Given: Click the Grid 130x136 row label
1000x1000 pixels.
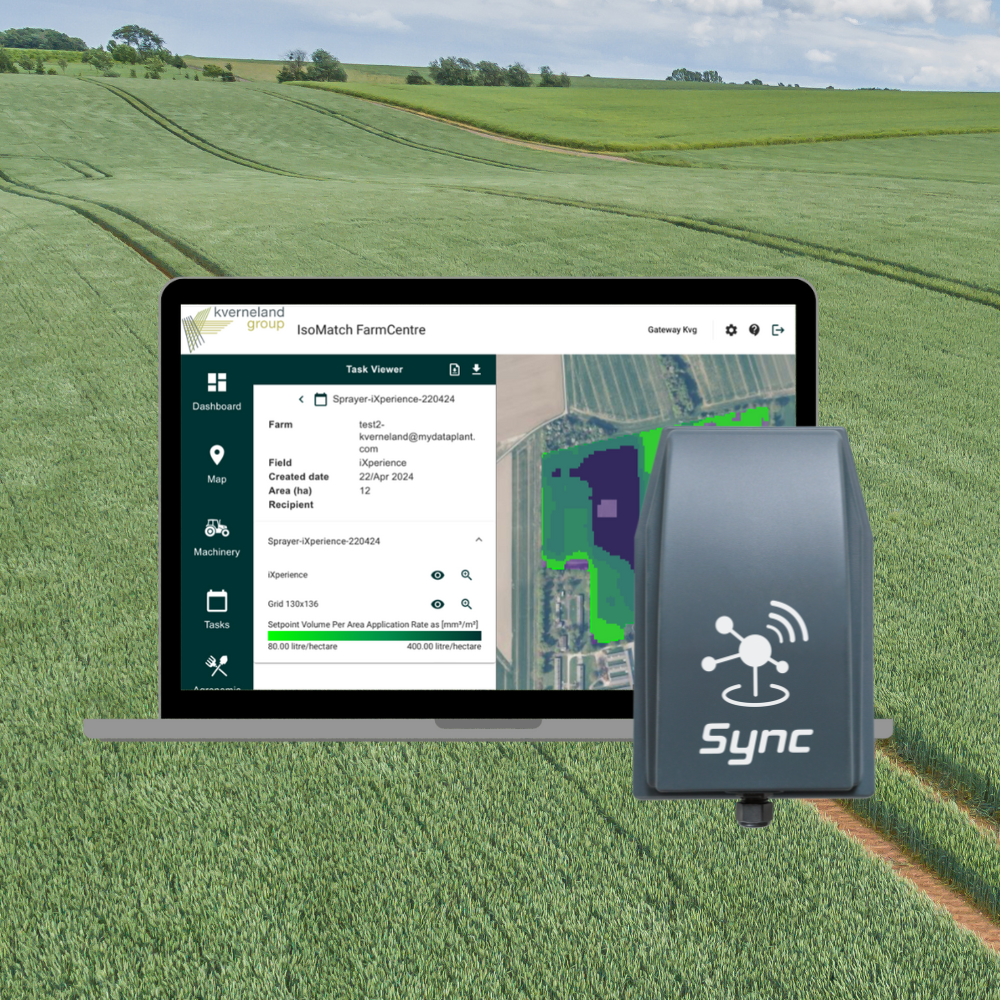Looking at the screenshot, I should 293,603.
